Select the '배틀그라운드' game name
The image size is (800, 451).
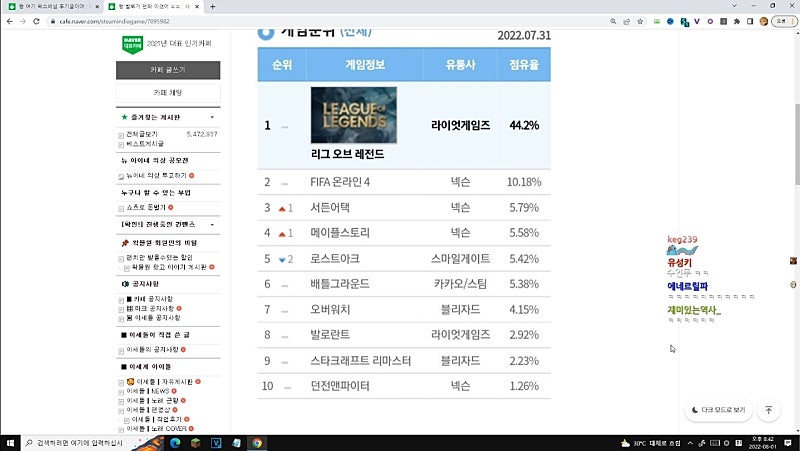click(x=340, y=284)
